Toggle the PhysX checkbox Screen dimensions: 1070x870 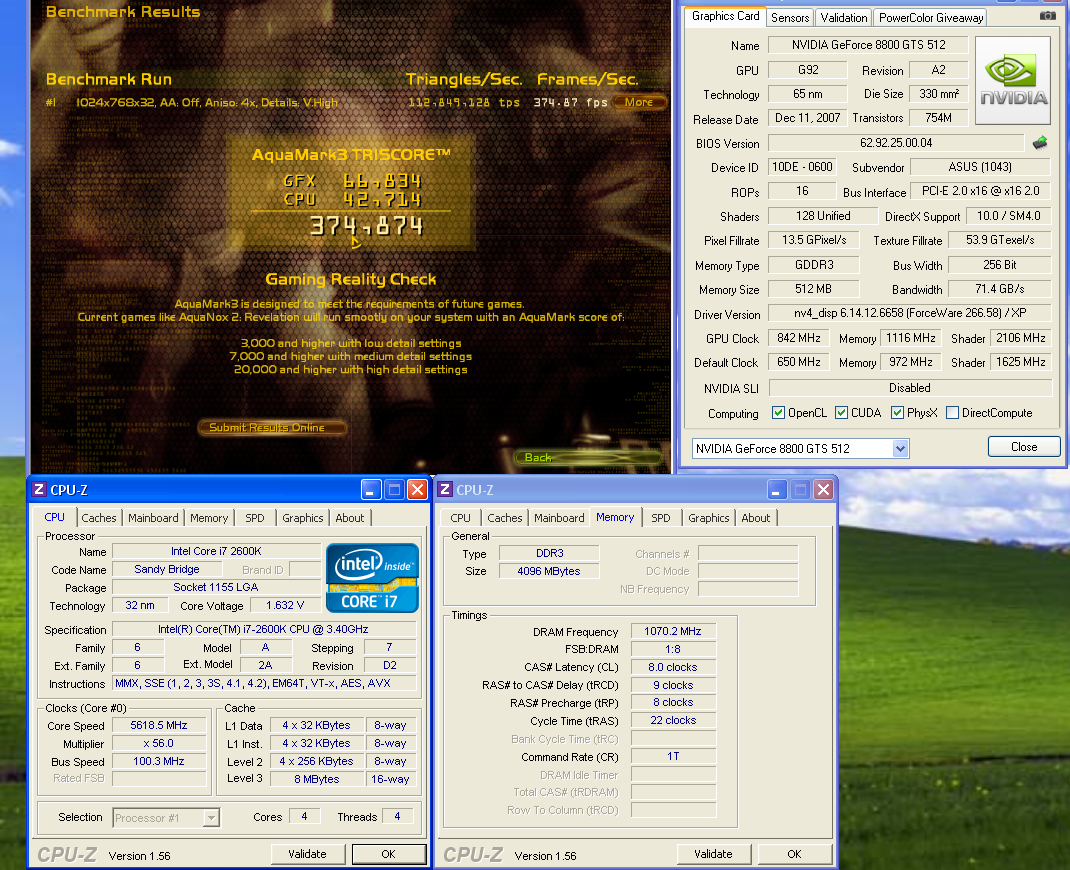click(897, 413)
